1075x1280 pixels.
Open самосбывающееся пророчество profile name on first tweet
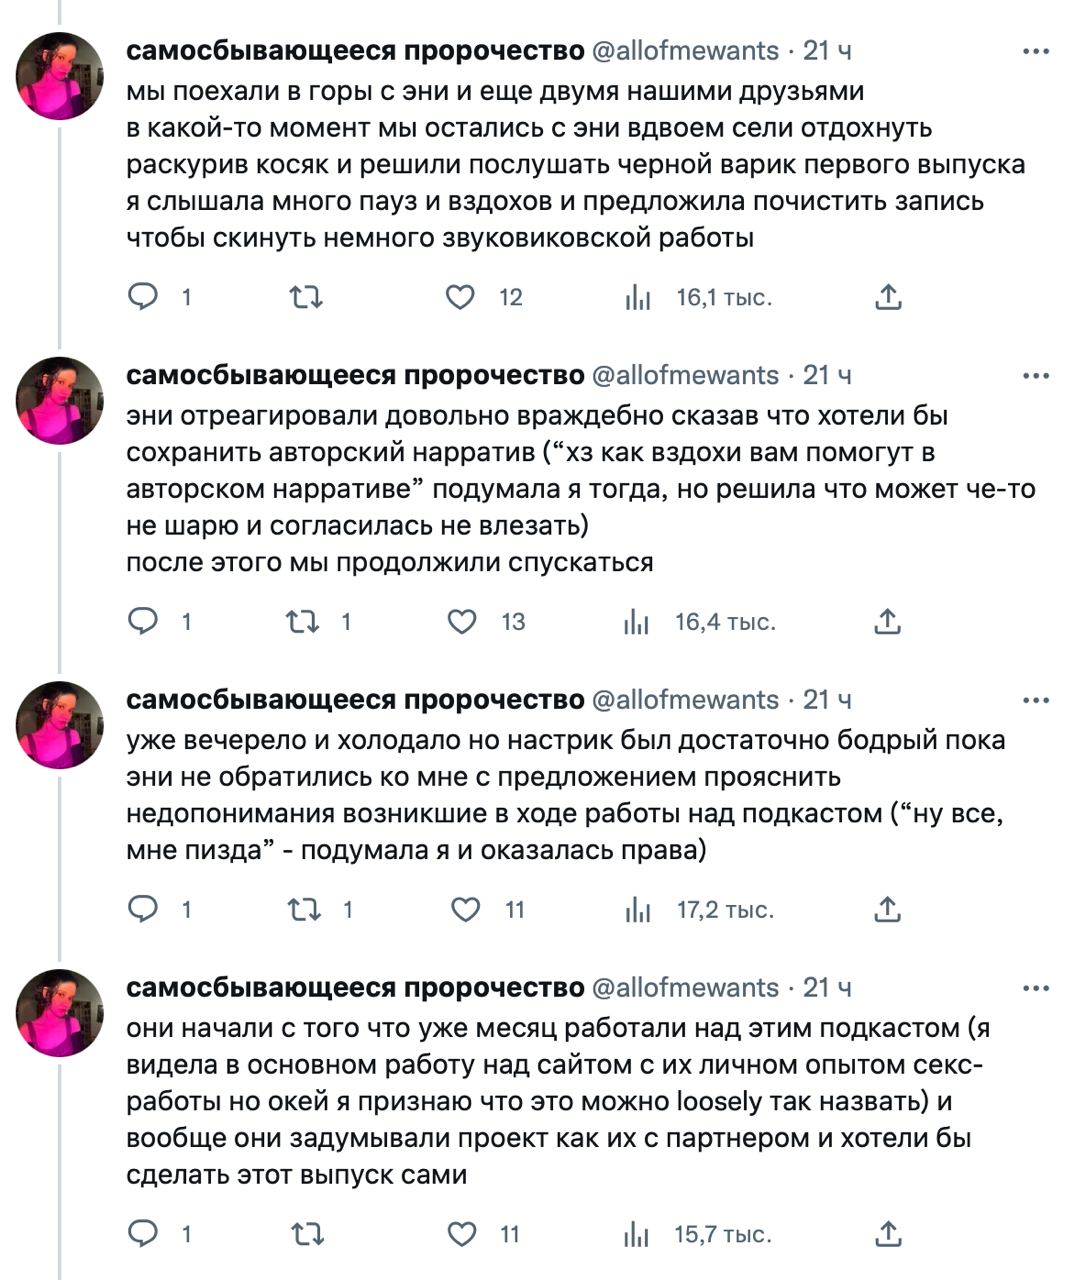355,50
